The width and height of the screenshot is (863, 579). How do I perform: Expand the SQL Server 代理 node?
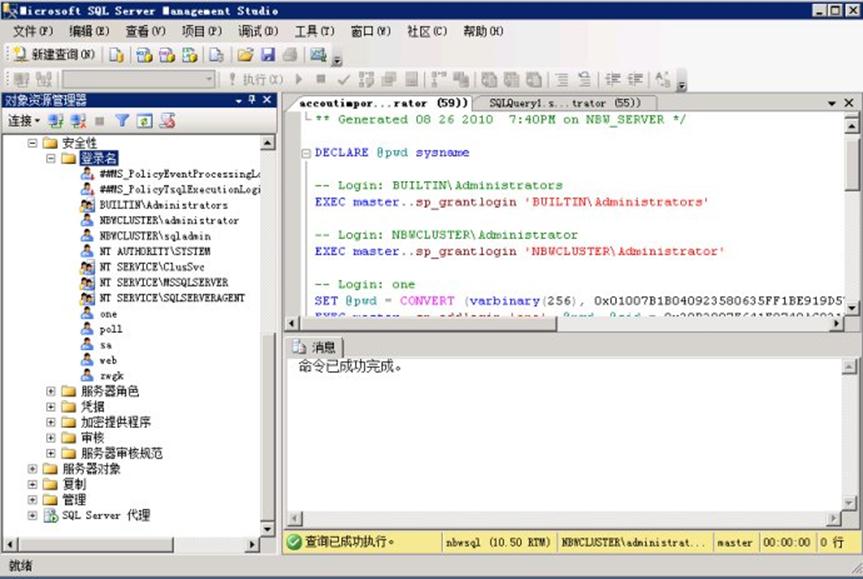coord(32,515)
